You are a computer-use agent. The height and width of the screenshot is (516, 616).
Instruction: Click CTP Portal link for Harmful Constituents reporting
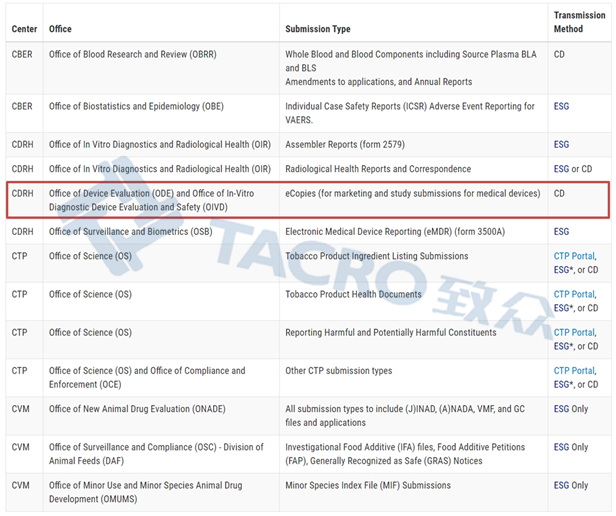574,332
